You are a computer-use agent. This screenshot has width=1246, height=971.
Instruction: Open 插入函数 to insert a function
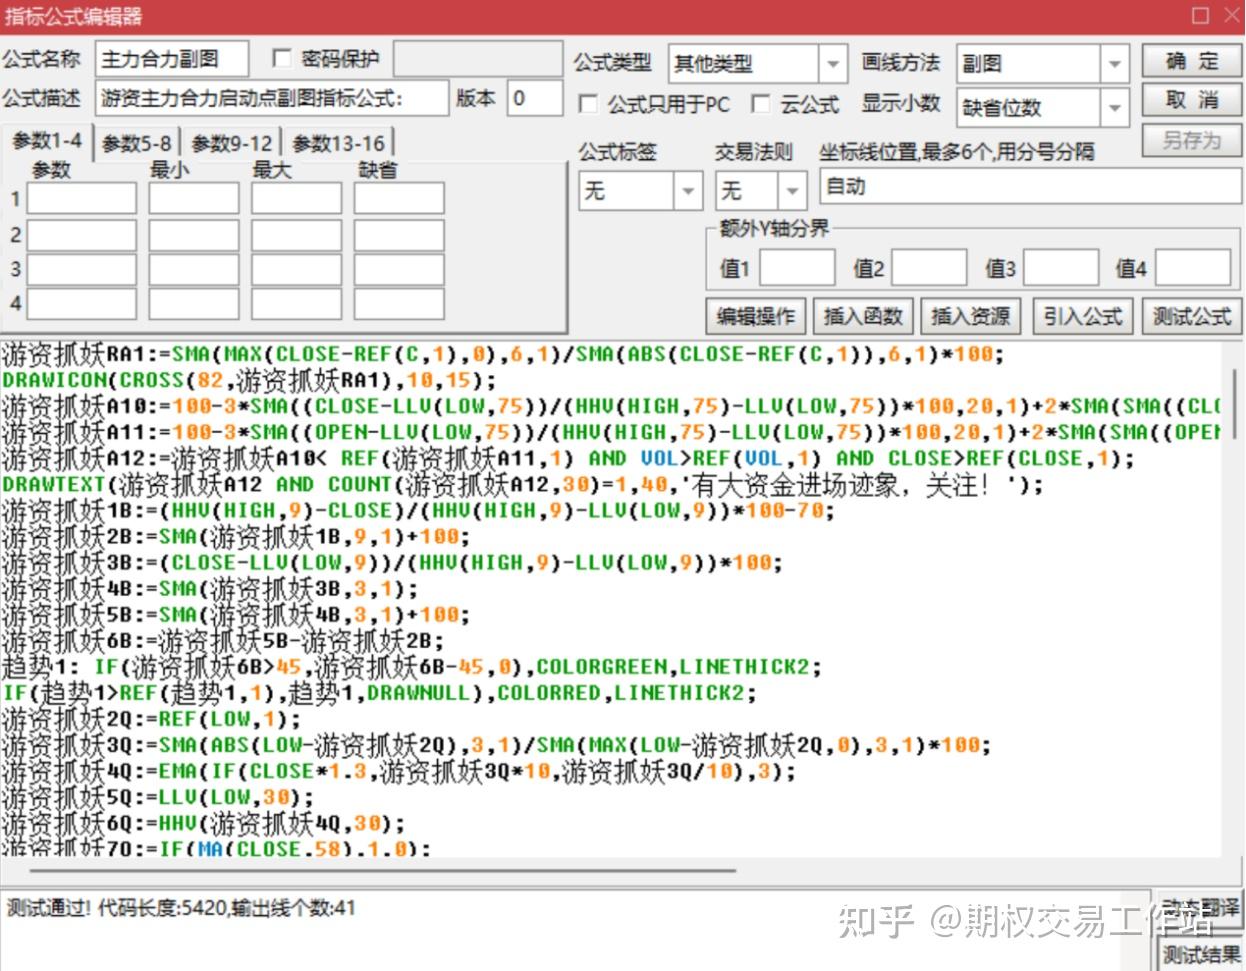[x=862, y=315]
